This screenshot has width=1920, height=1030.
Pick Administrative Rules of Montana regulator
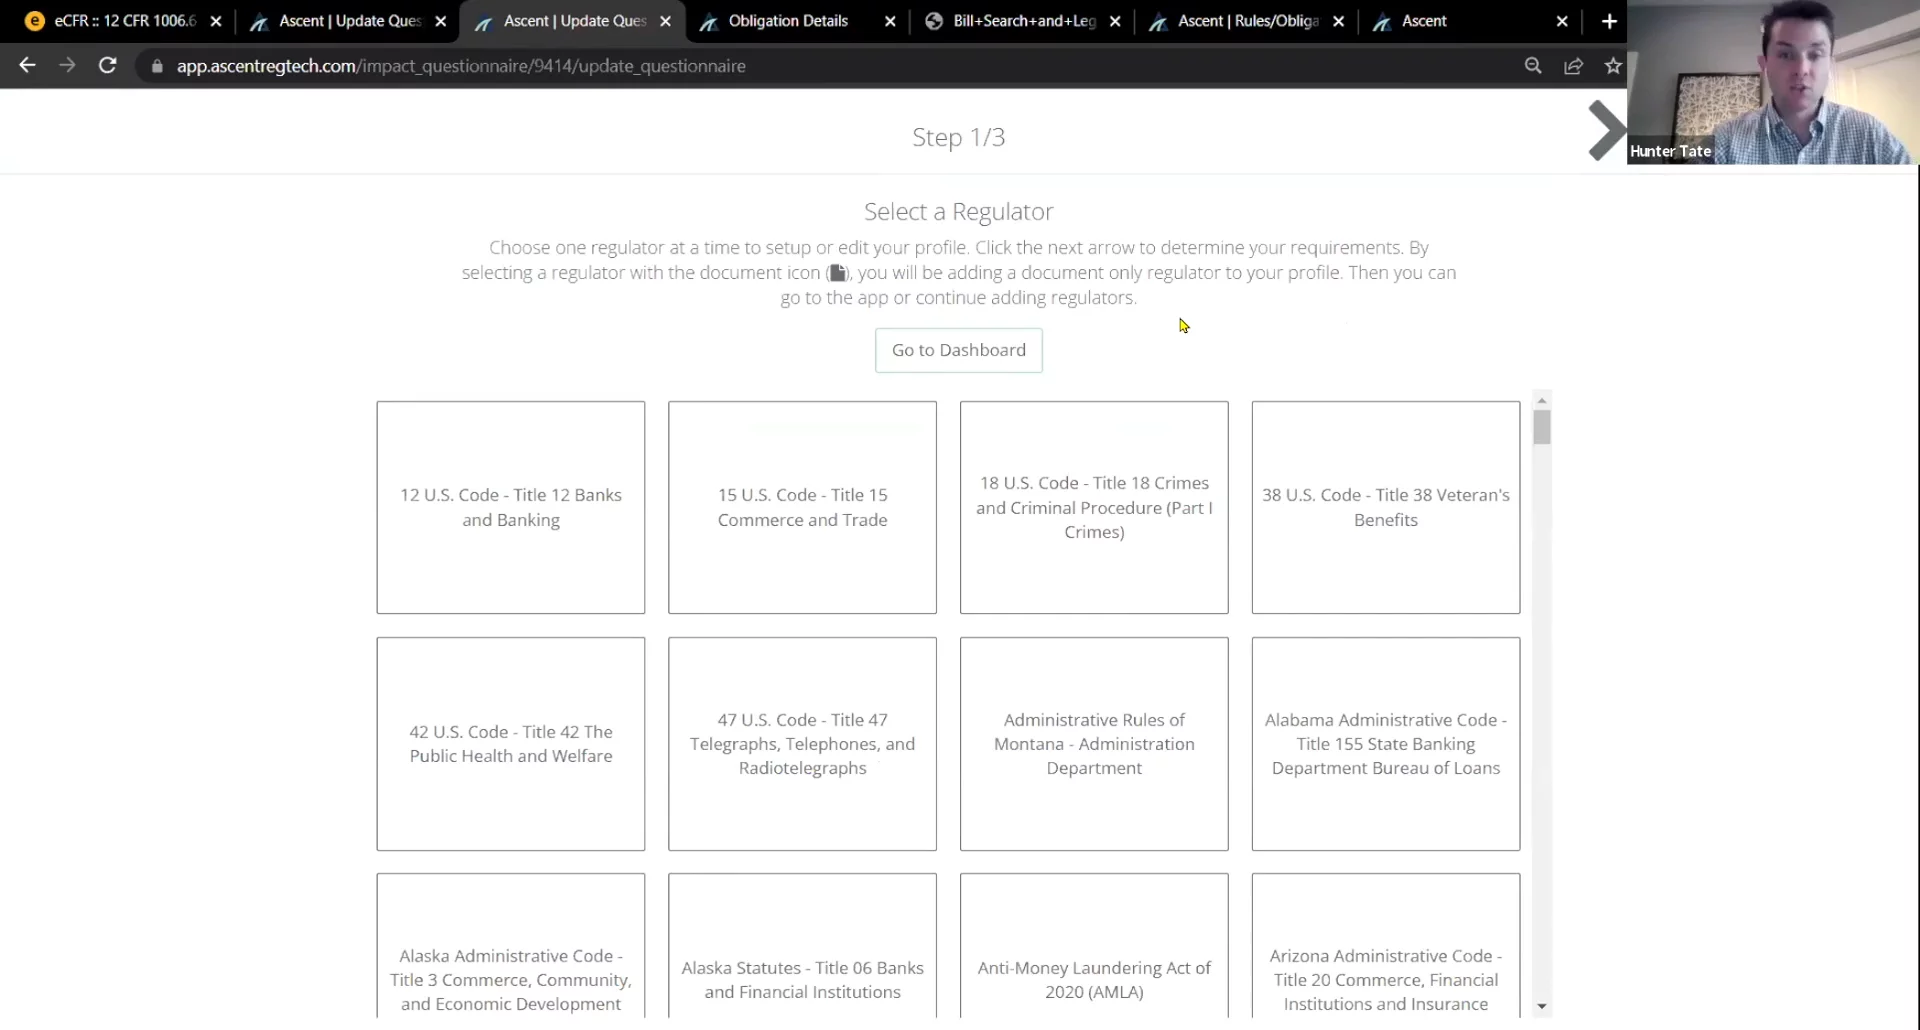click(x=1094, y=744)
